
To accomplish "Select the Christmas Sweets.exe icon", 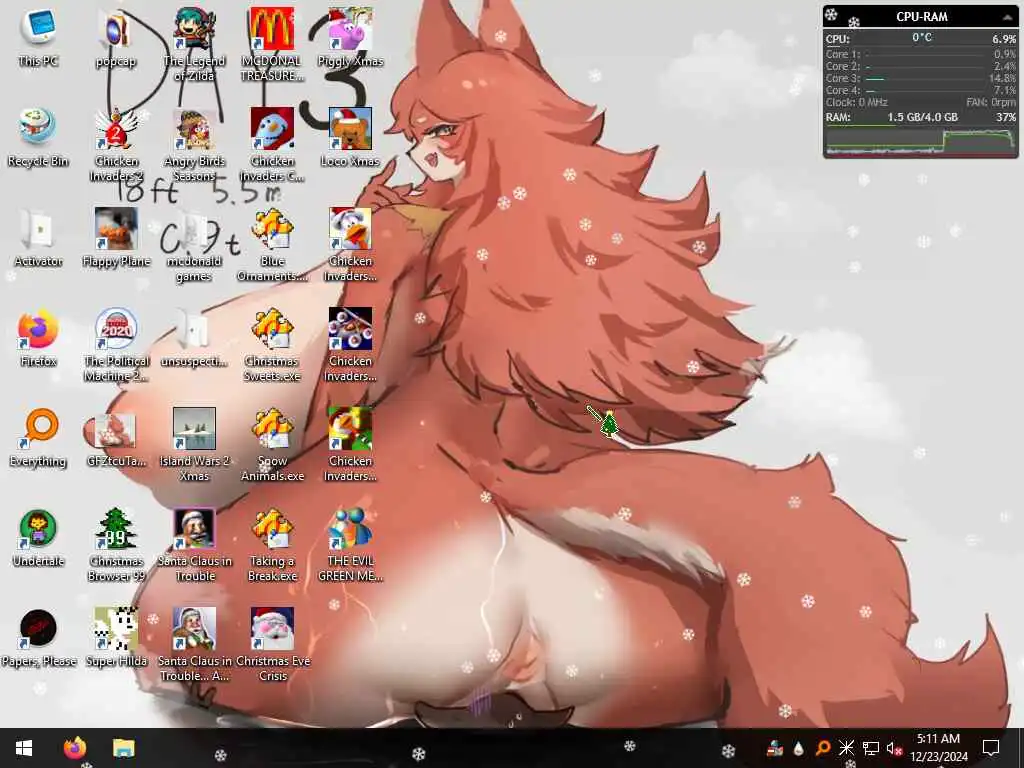I will (x=272, y=345).
